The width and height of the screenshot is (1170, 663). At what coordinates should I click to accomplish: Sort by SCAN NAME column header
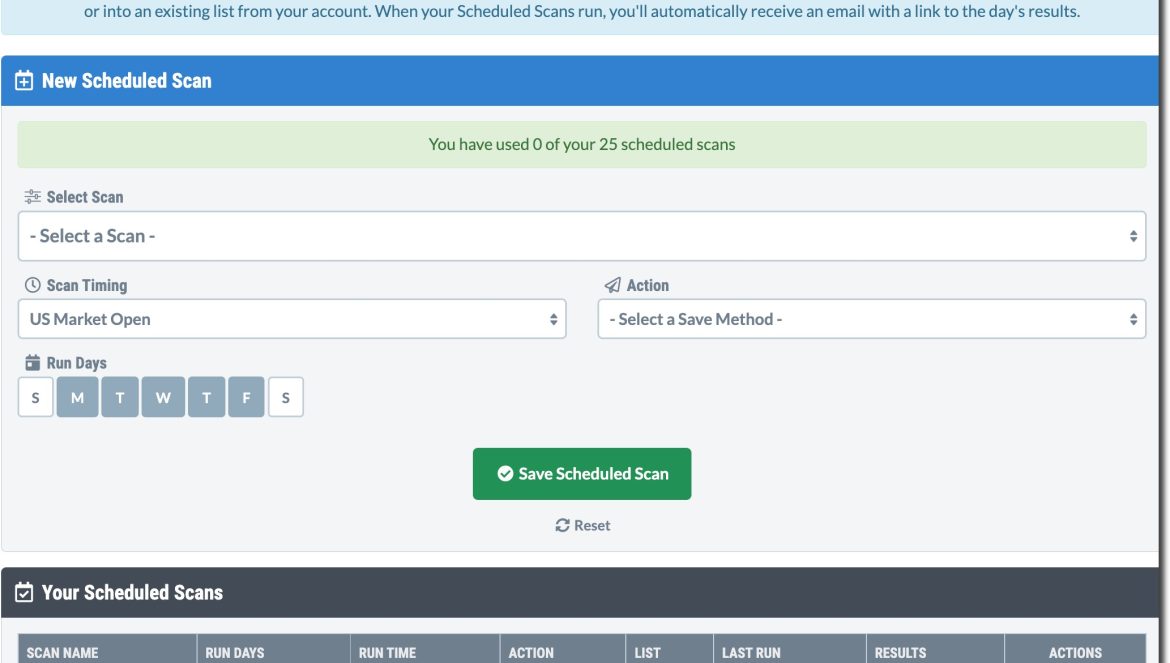coord(63,653)
